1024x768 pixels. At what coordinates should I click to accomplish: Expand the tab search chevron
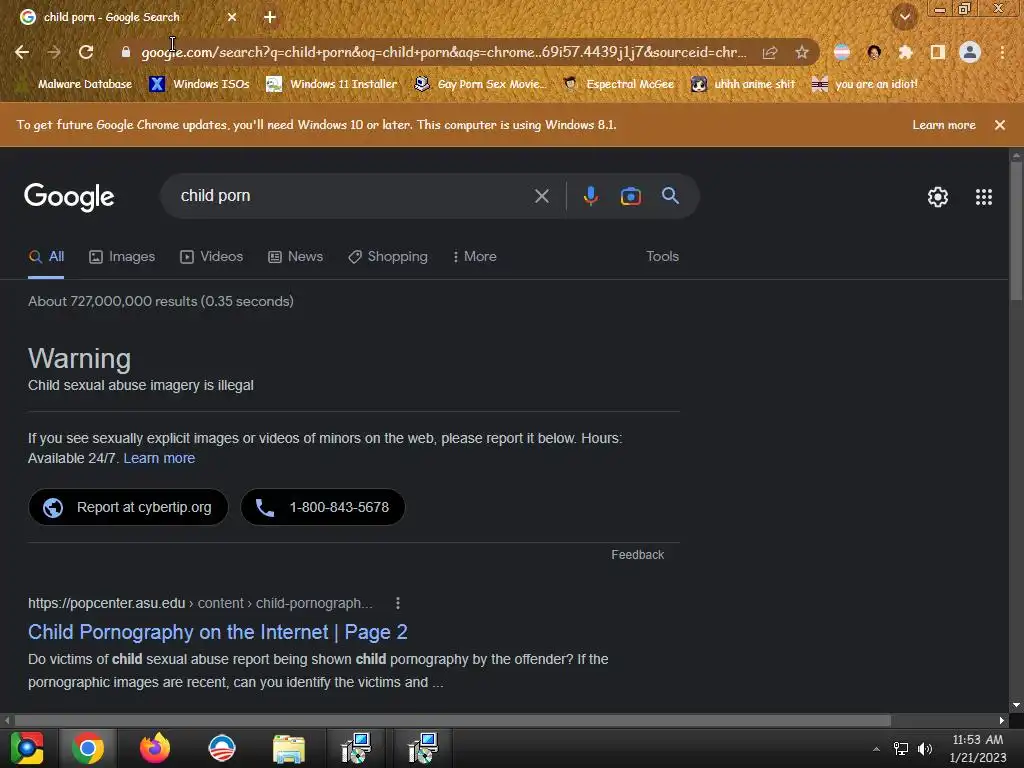[x=905, y=17]
